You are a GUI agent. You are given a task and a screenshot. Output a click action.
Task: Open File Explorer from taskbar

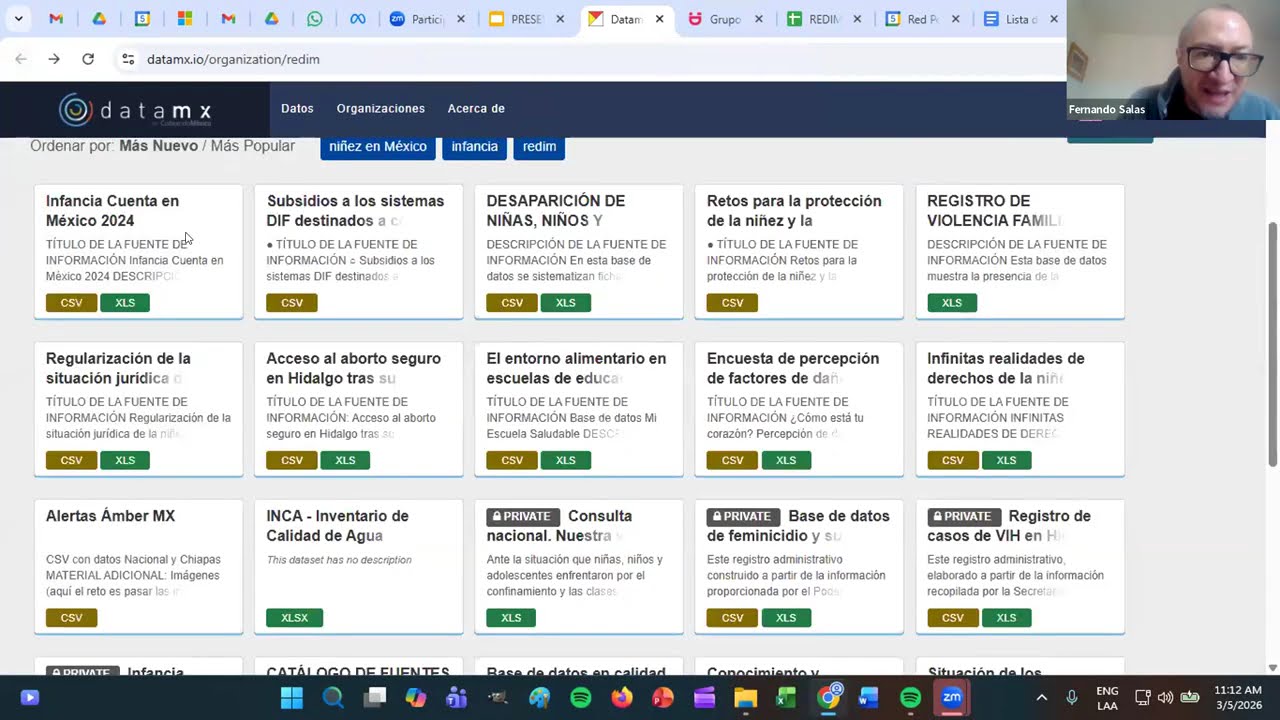(745, 697)
